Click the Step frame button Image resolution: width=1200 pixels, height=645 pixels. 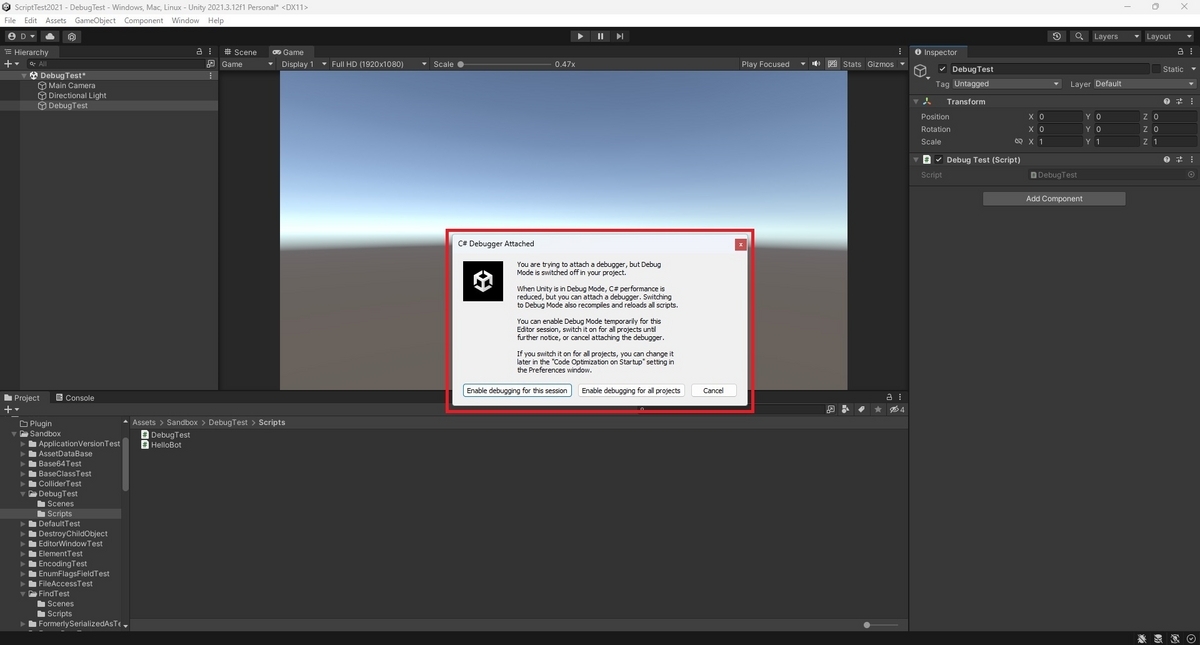(x=620, y=36)
